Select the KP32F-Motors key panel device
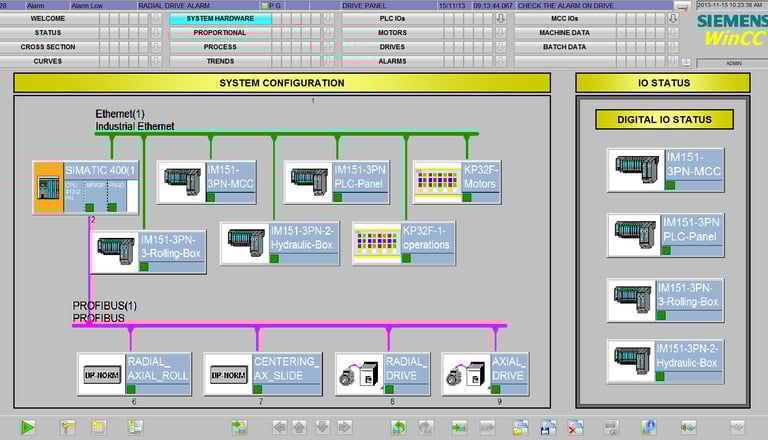 (457, 182)
